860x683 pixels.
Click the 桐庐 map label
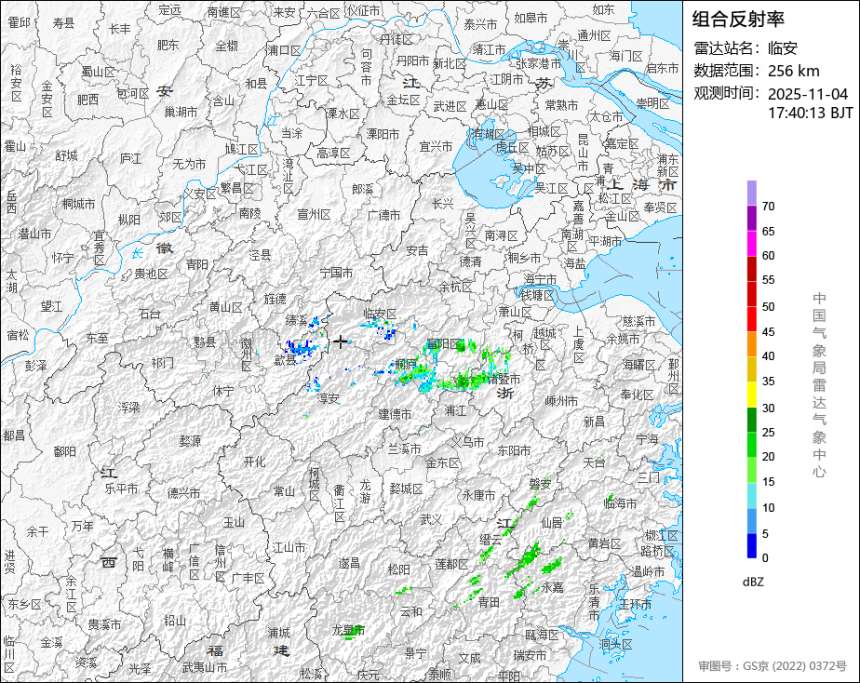[x=406, y=363]
